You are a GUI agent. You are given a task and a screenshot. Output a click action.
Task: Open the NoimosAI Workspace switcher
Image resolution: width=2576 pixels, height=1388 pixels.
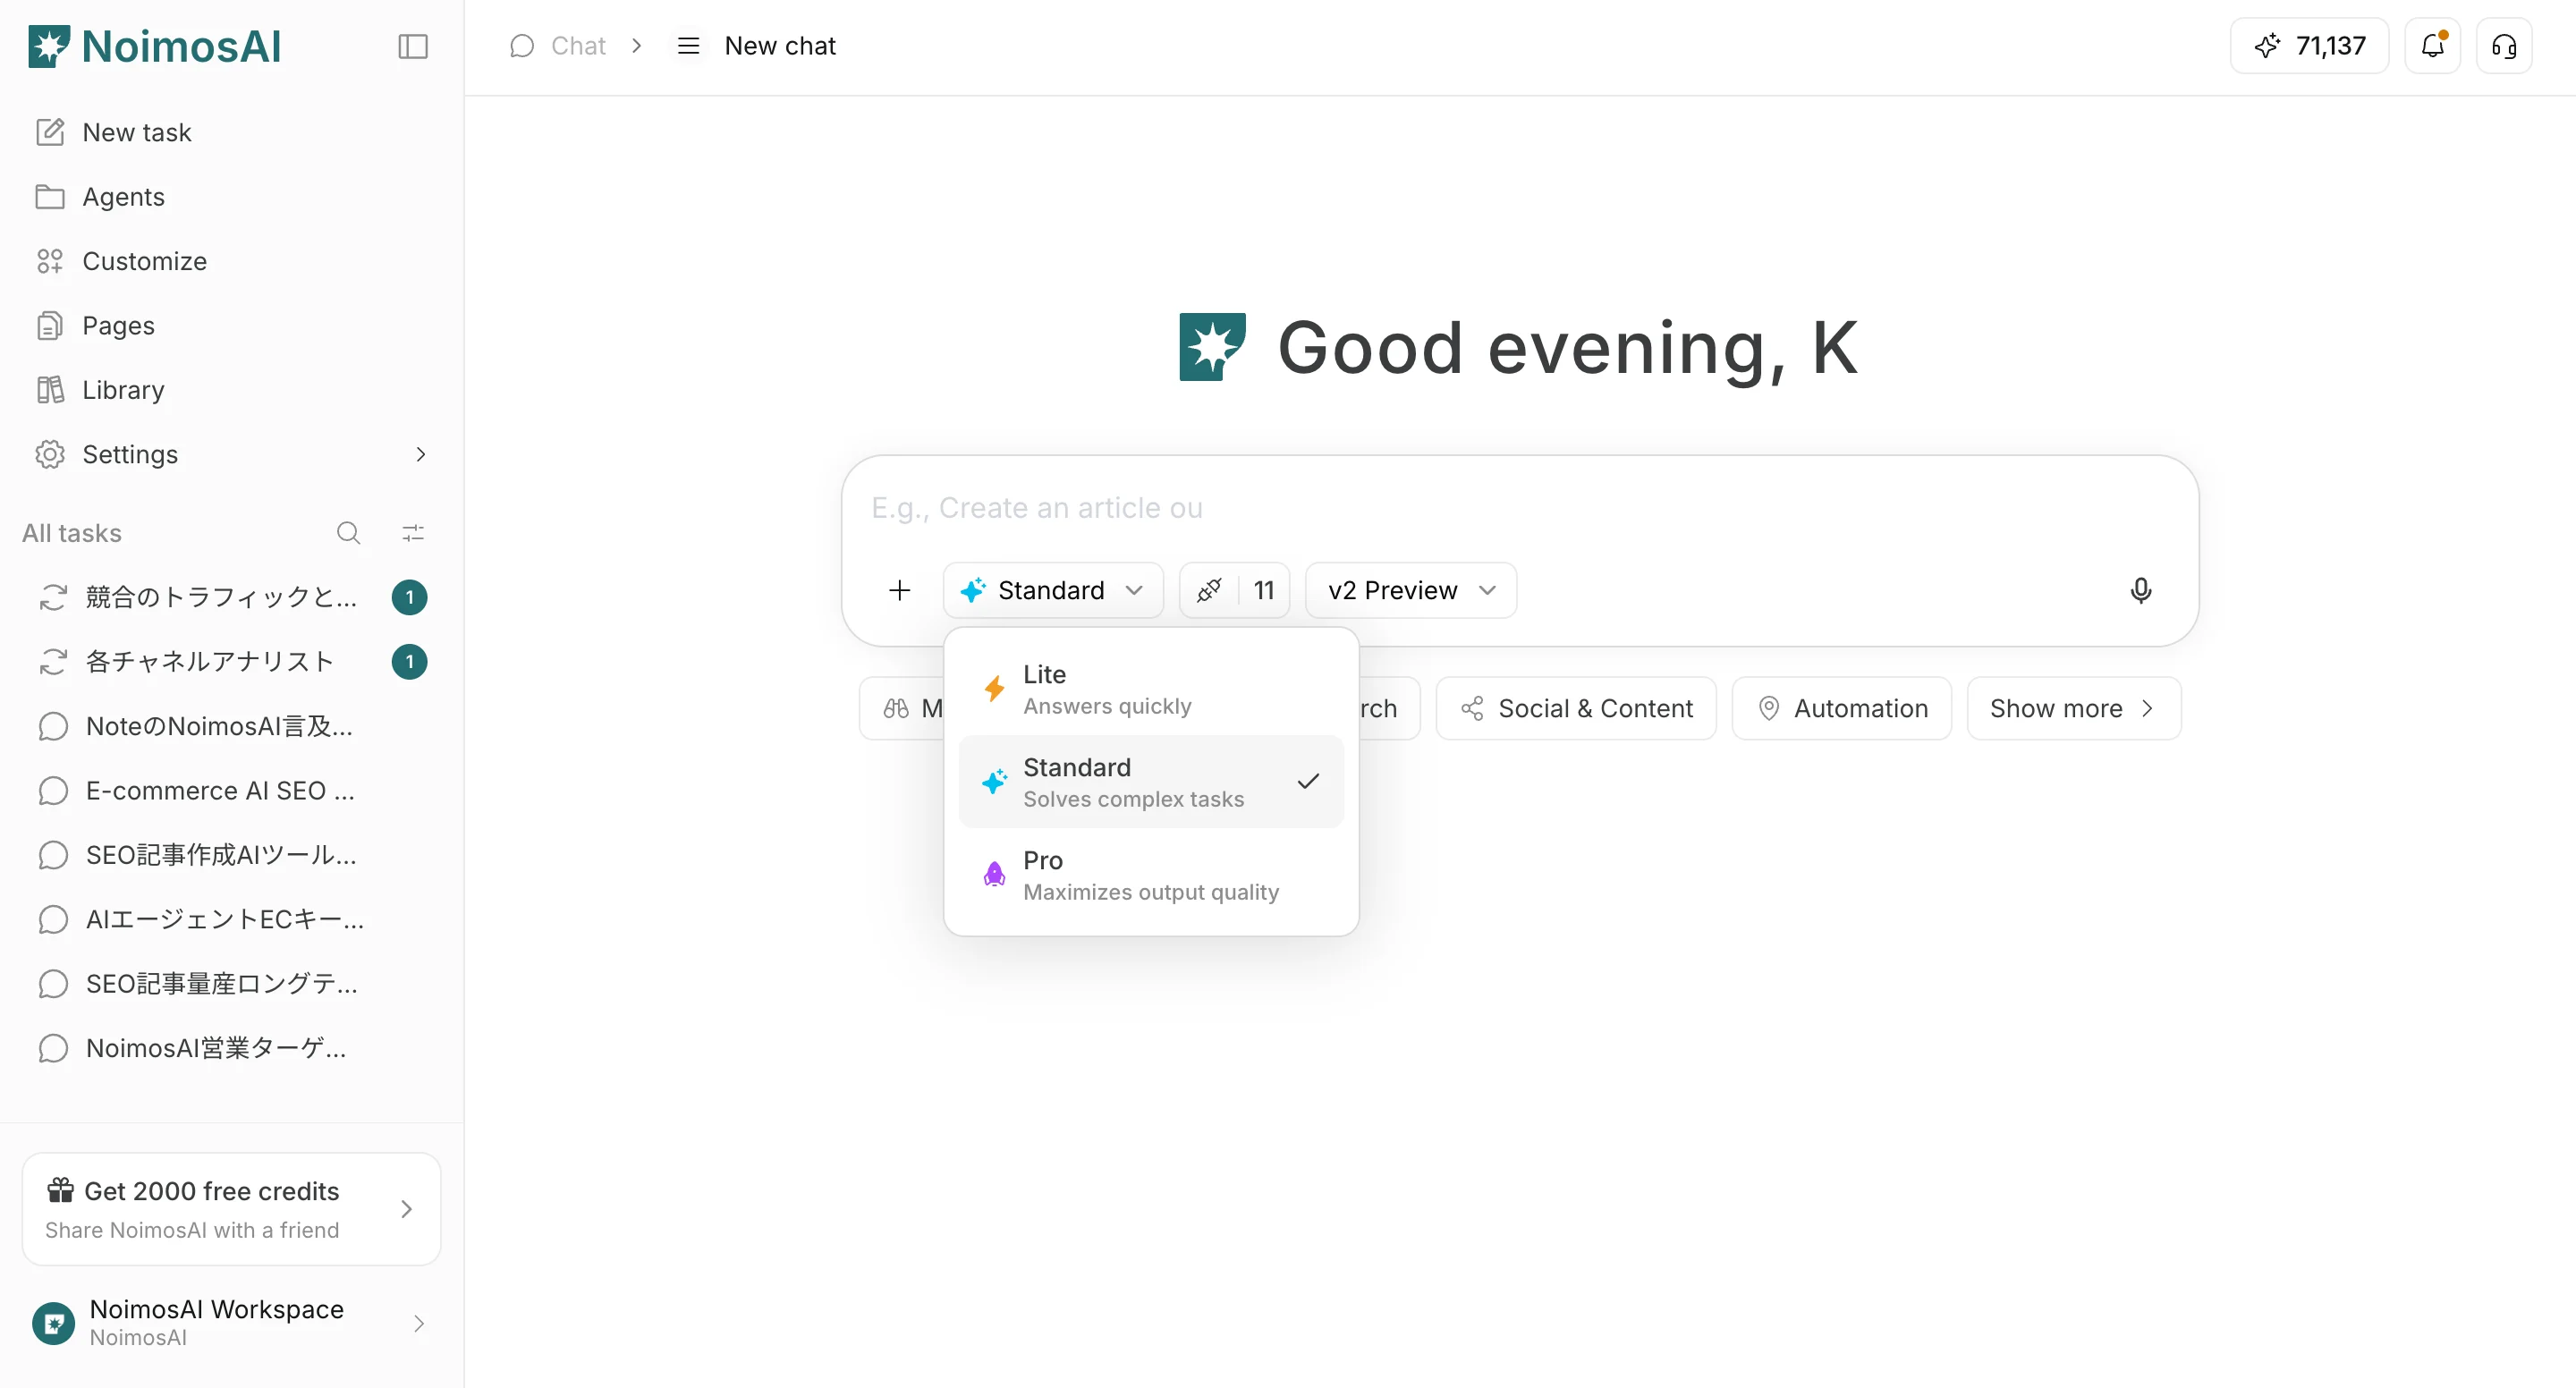pyautogui.click(x=231, y=1323)
